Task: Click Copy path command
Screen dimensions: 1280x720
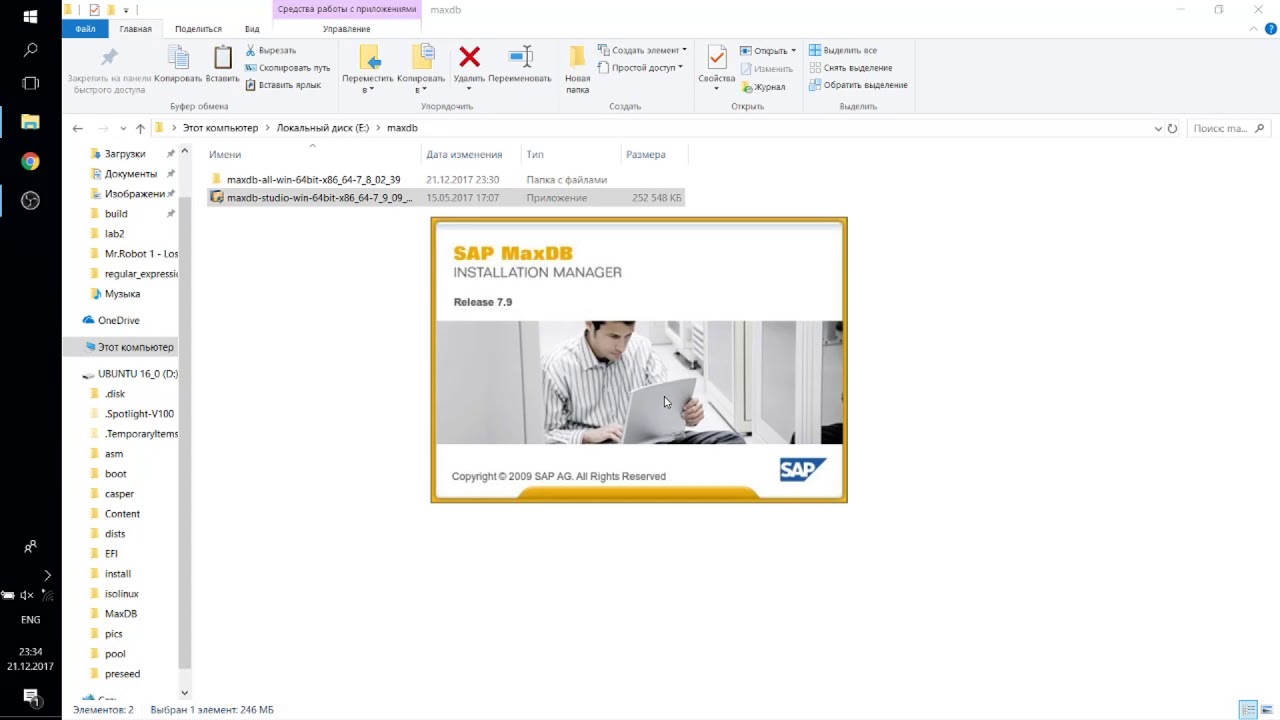Action: coord(287,68)
